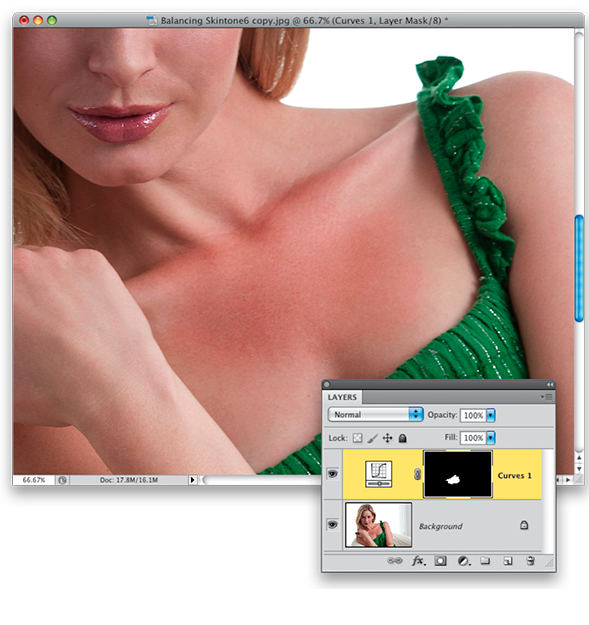Hide the Background layer eye icon
This screenshot has height=625, width=589.
coord(332,525)
